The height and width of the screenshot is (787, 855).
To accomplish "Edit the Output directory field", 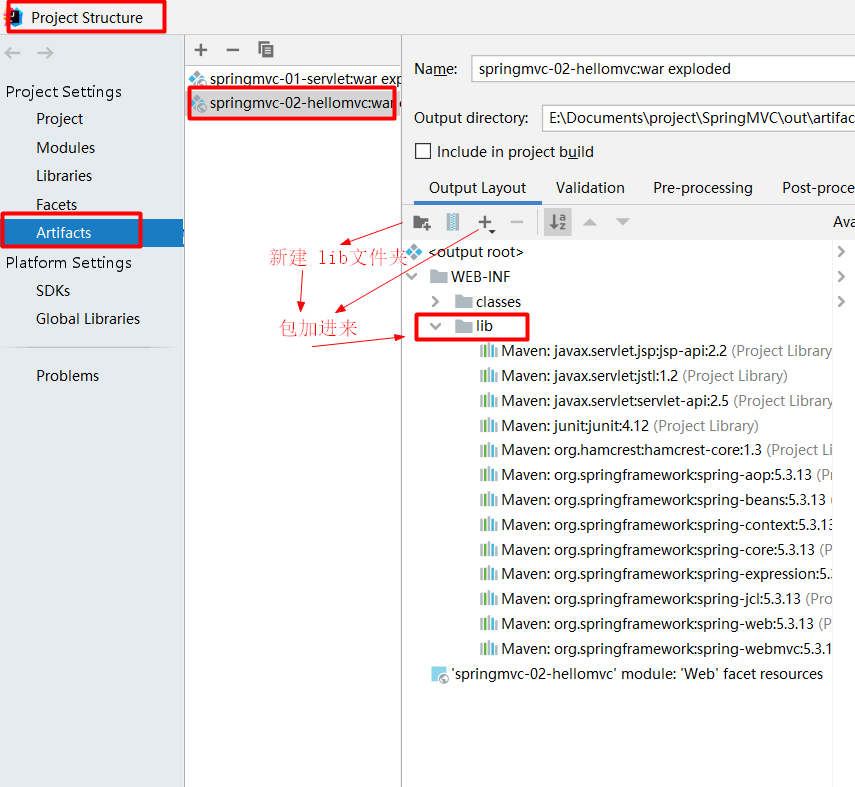I will click(698, 118).
